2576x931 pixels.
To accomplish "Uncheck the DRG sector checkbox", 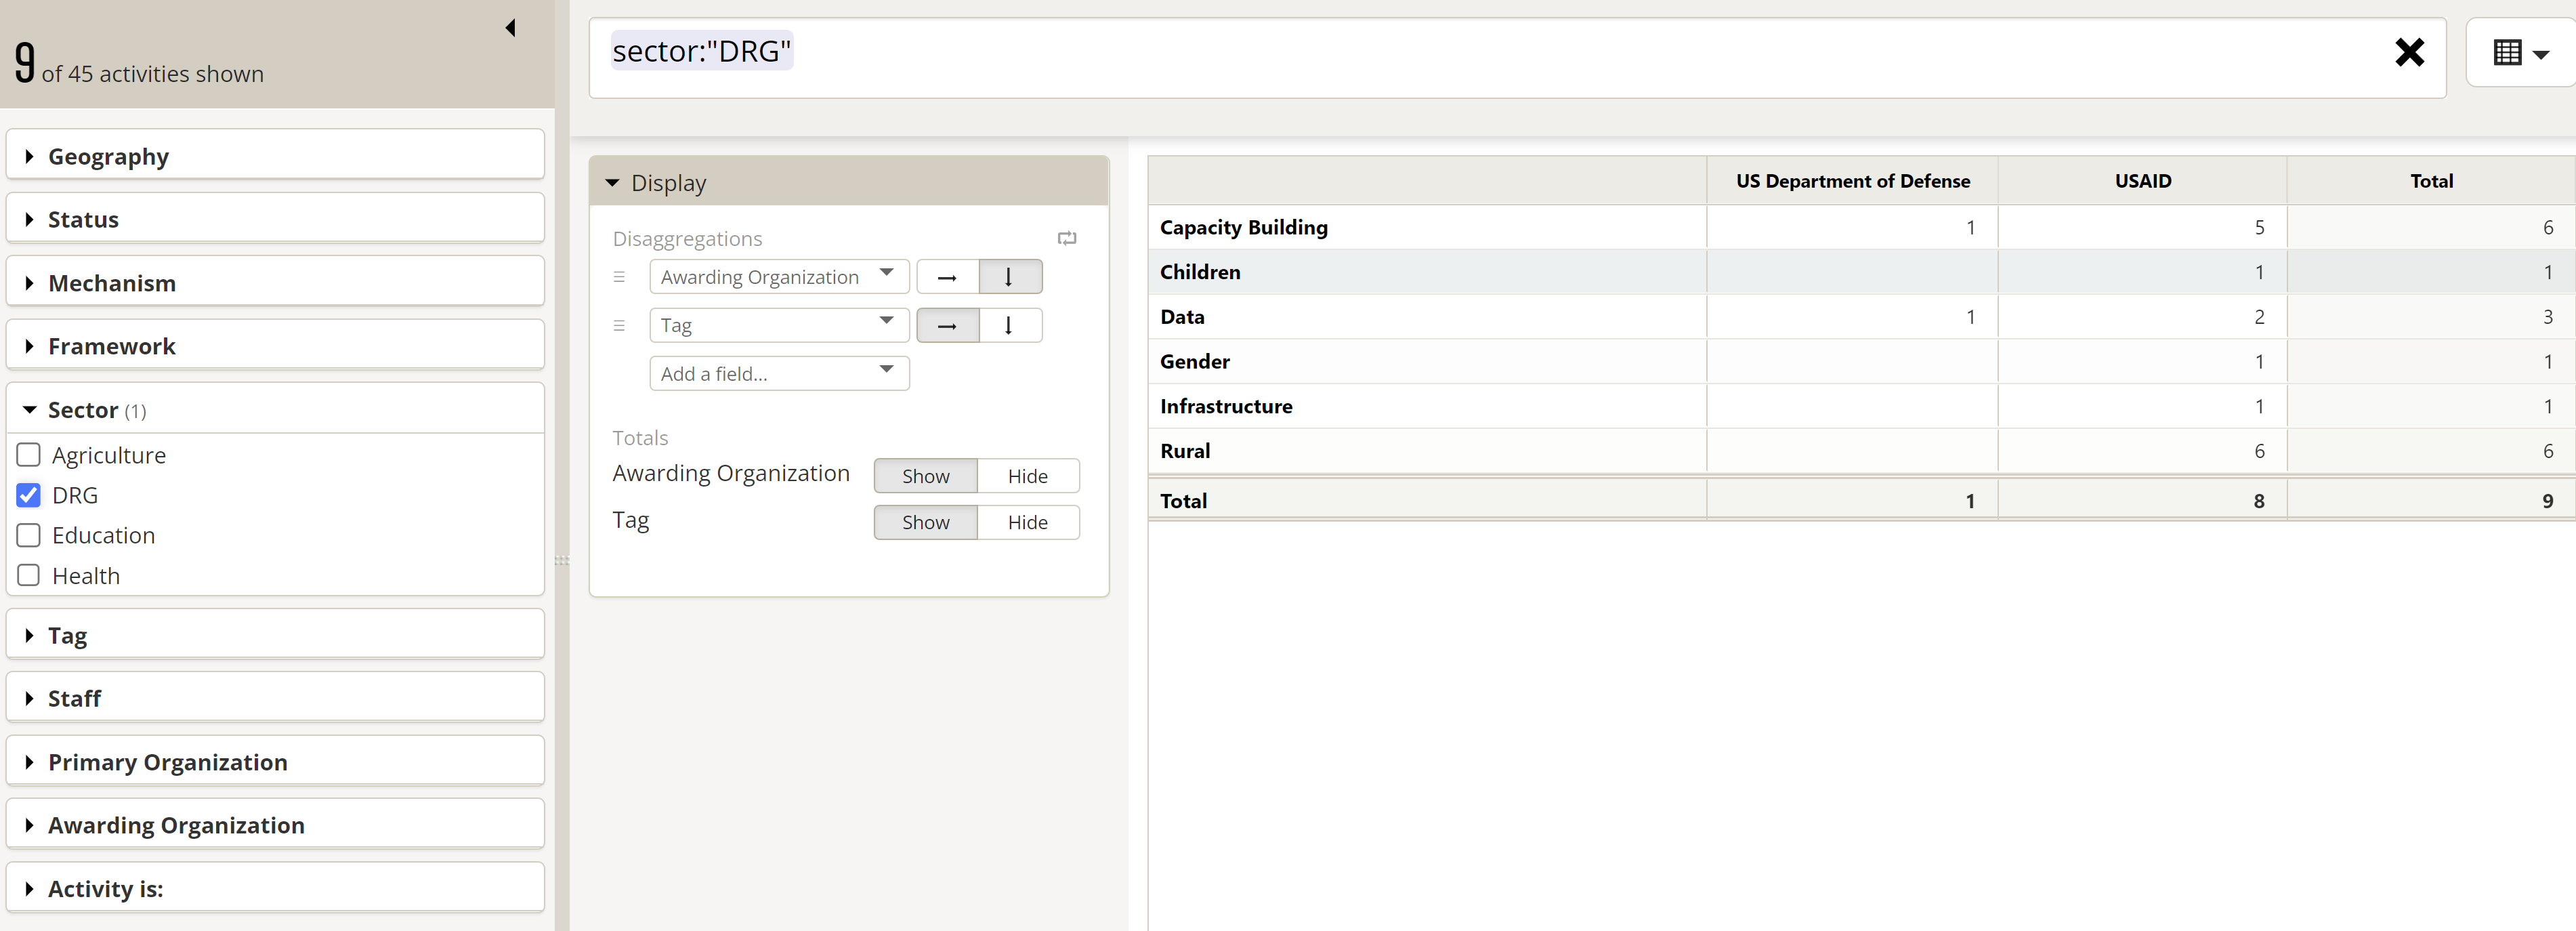I will coord(29,496).
